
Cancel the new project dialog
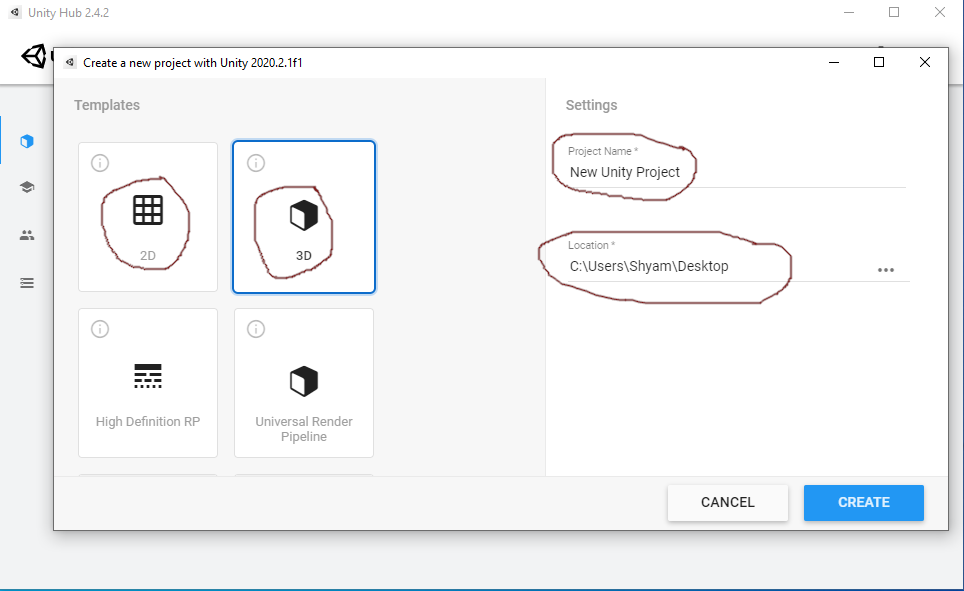point(728,502)
